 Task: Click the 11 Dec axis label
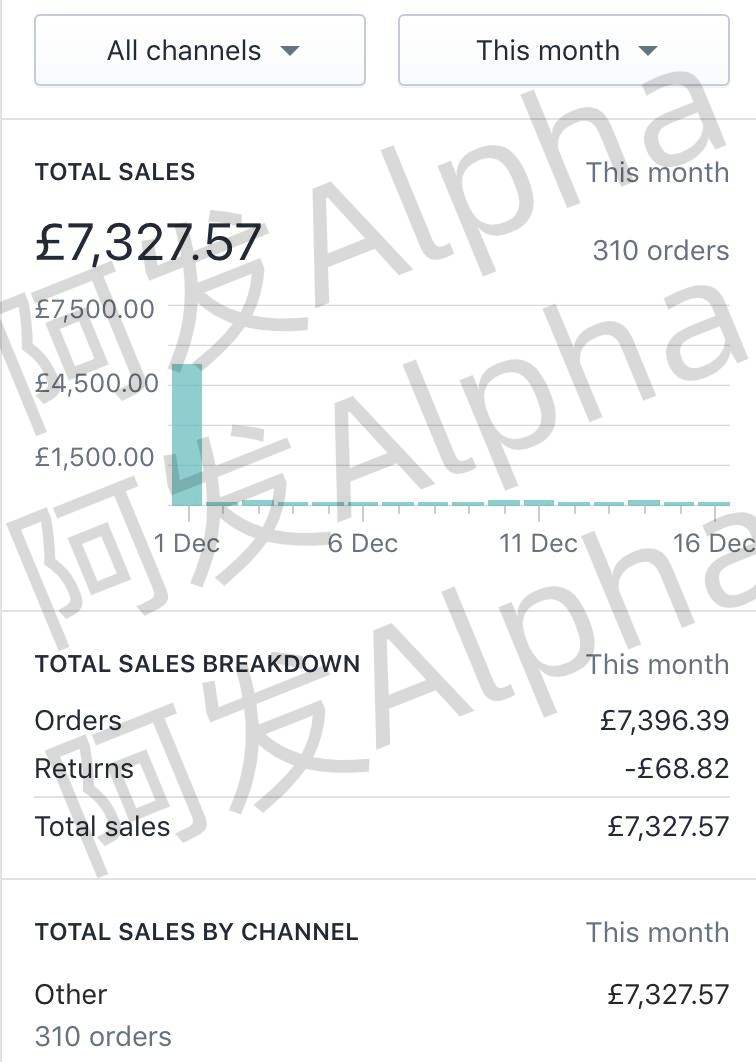point(538,543)
